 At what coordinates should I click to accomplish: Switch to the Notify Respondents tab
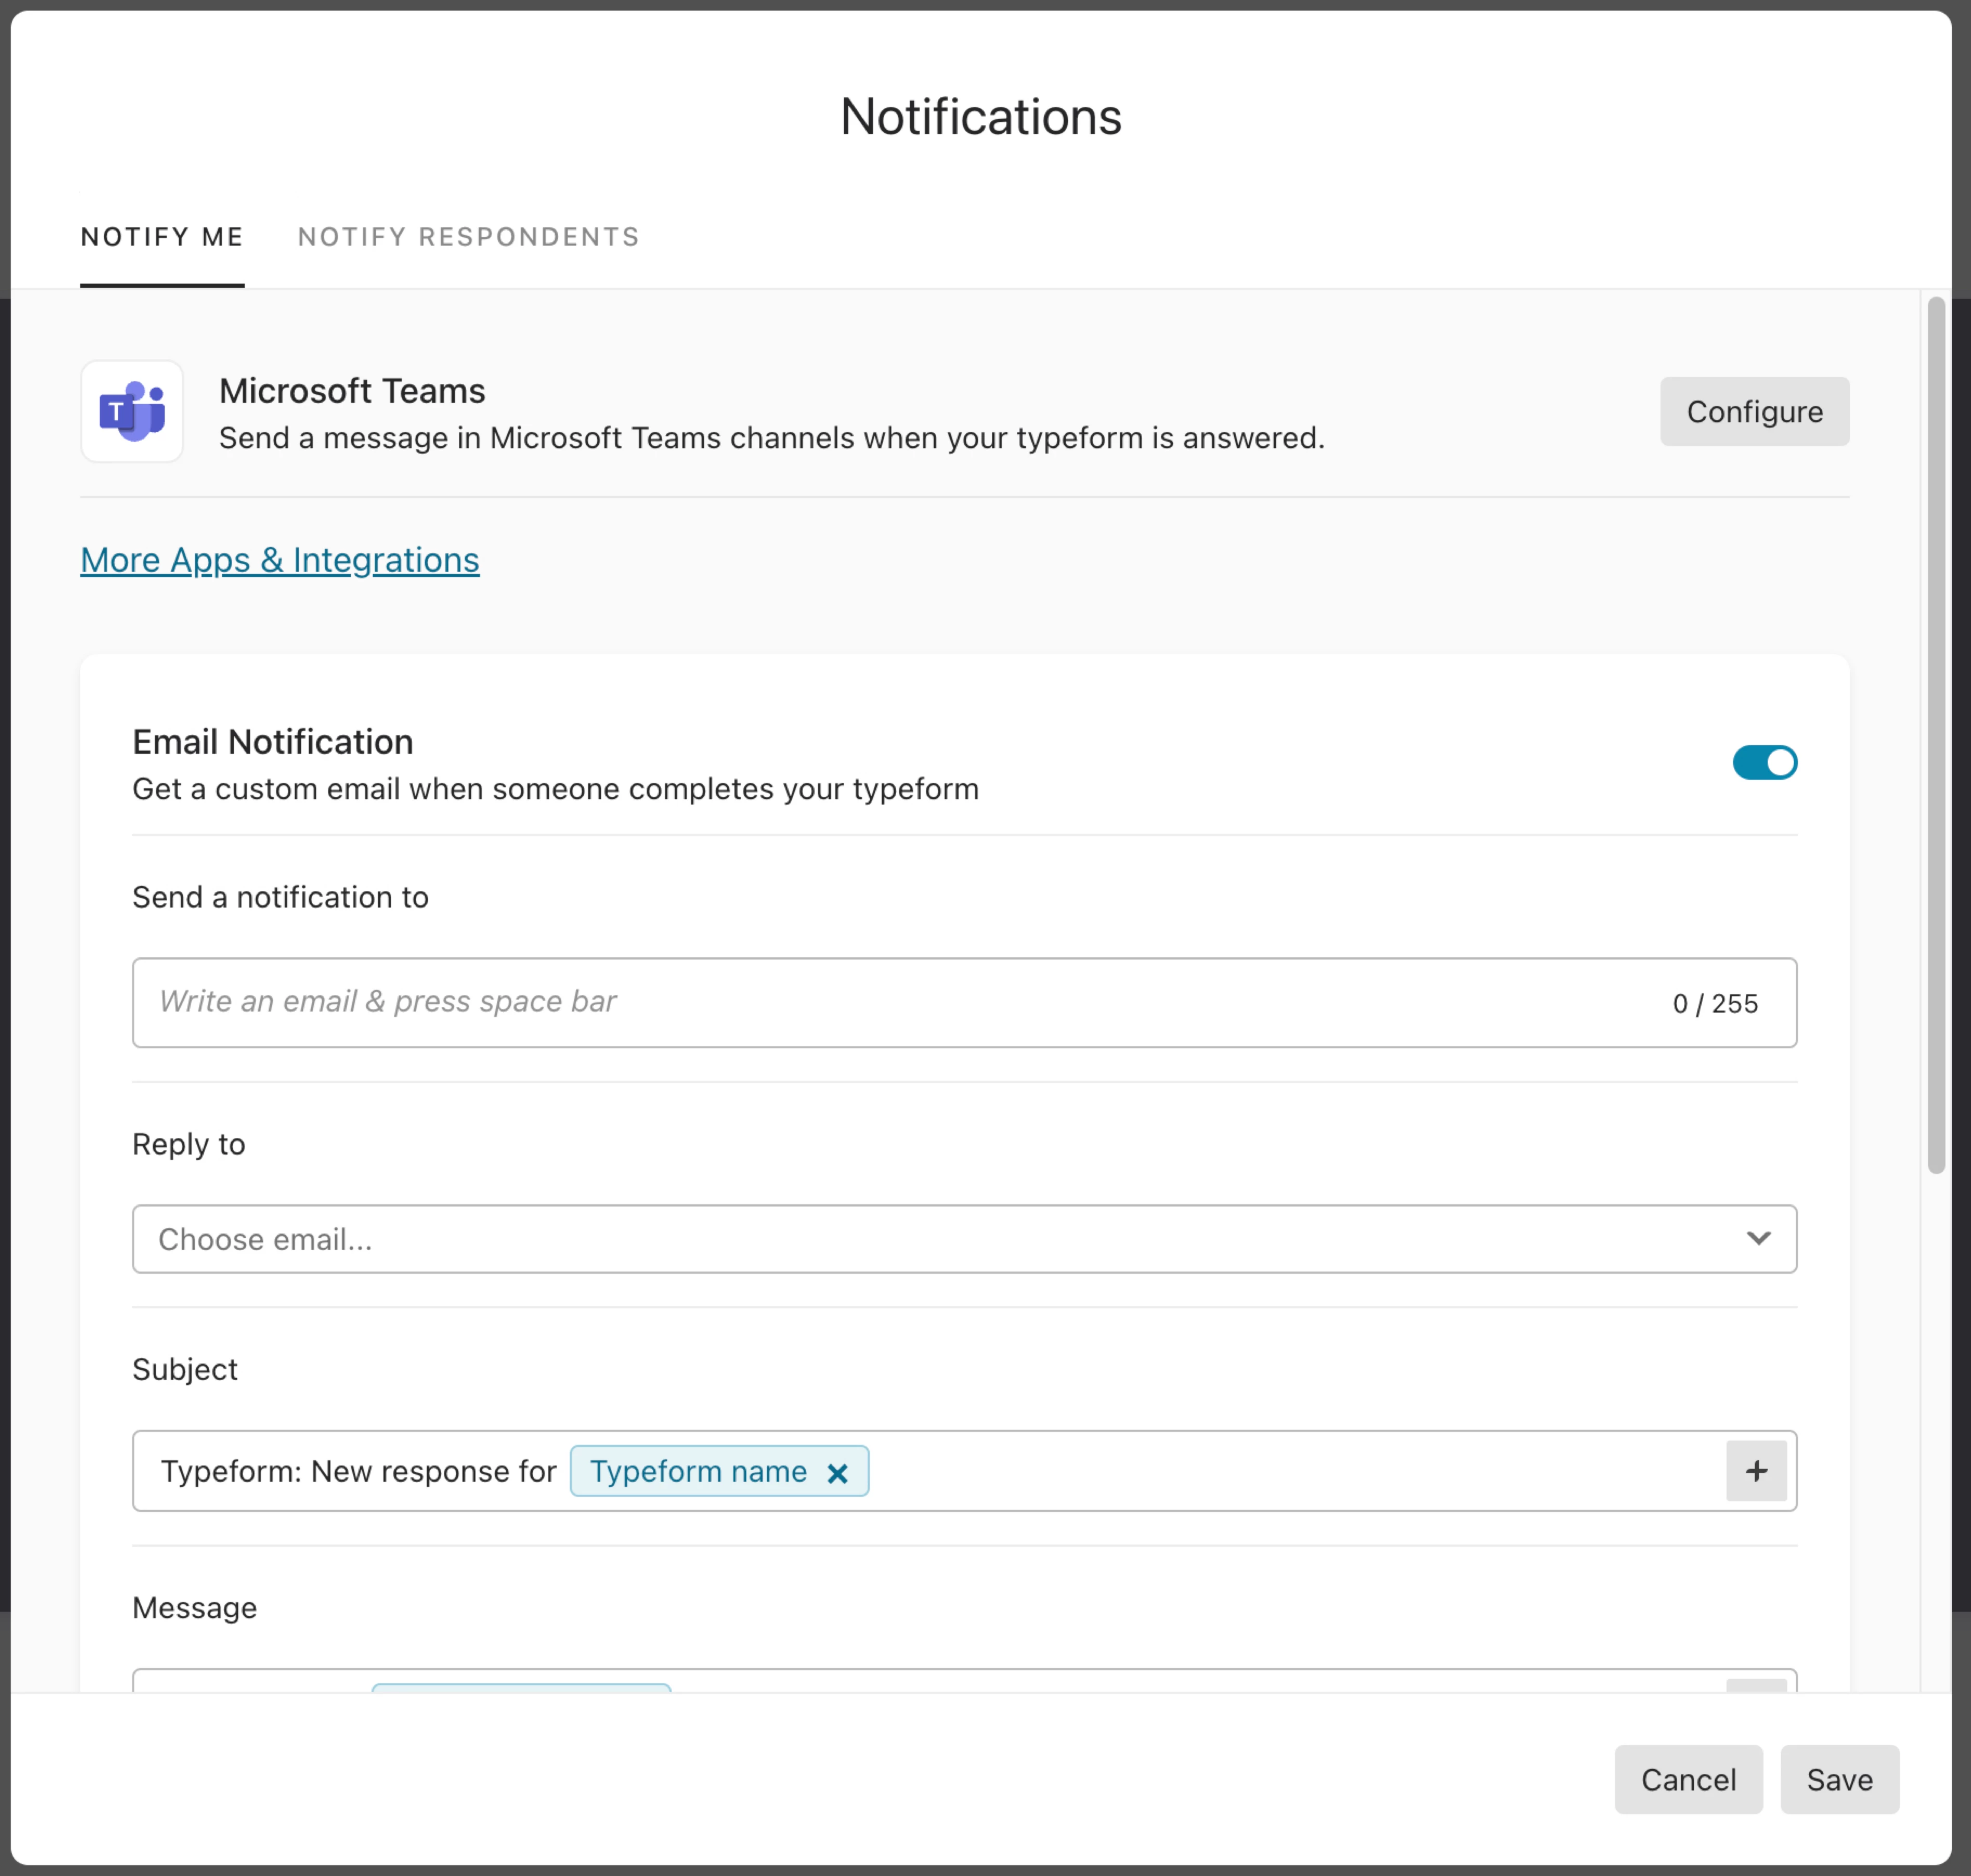pyautogui.click(x=468, y=237)
